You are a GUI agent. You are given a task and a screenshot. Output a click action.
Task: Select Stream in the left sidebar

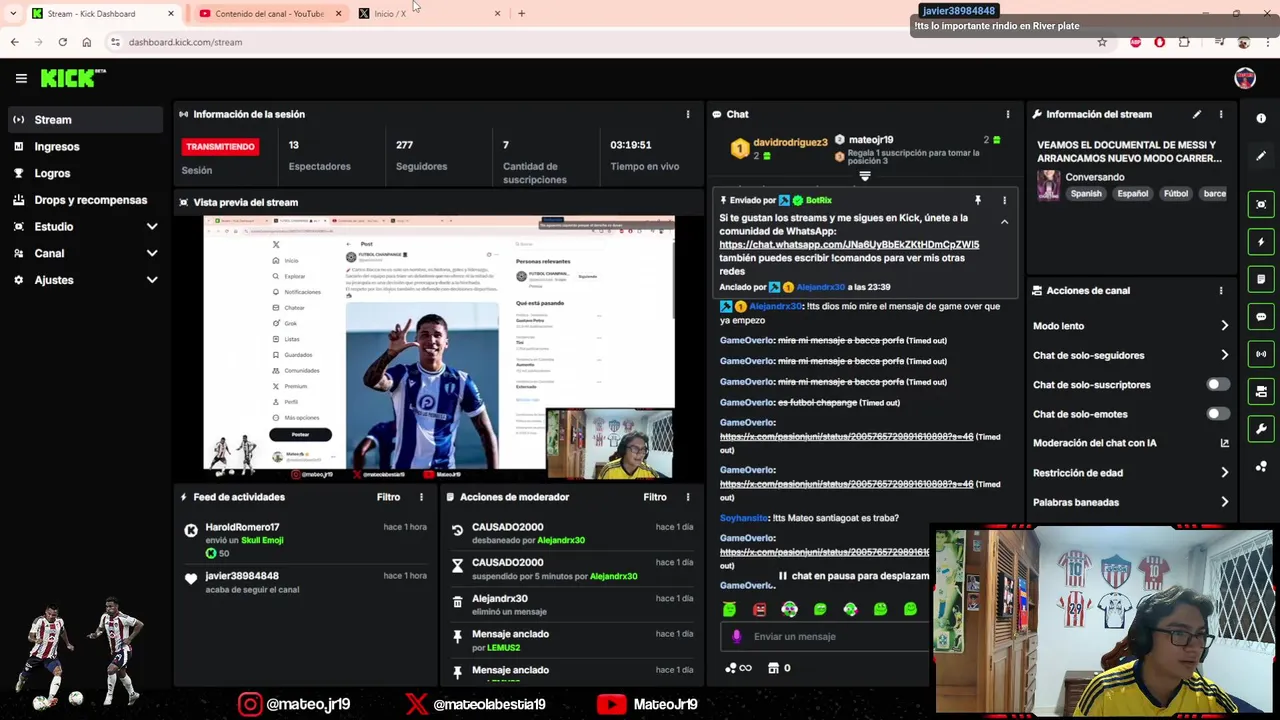tap(85, 120)
